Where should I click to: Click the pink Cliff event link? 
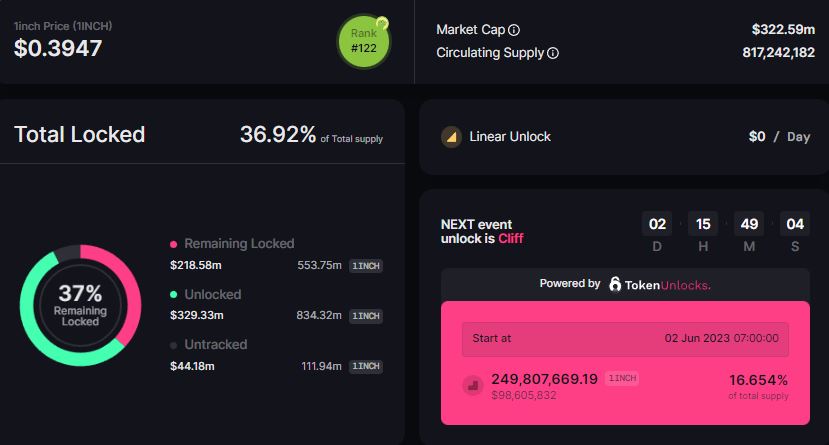point(510,239)
